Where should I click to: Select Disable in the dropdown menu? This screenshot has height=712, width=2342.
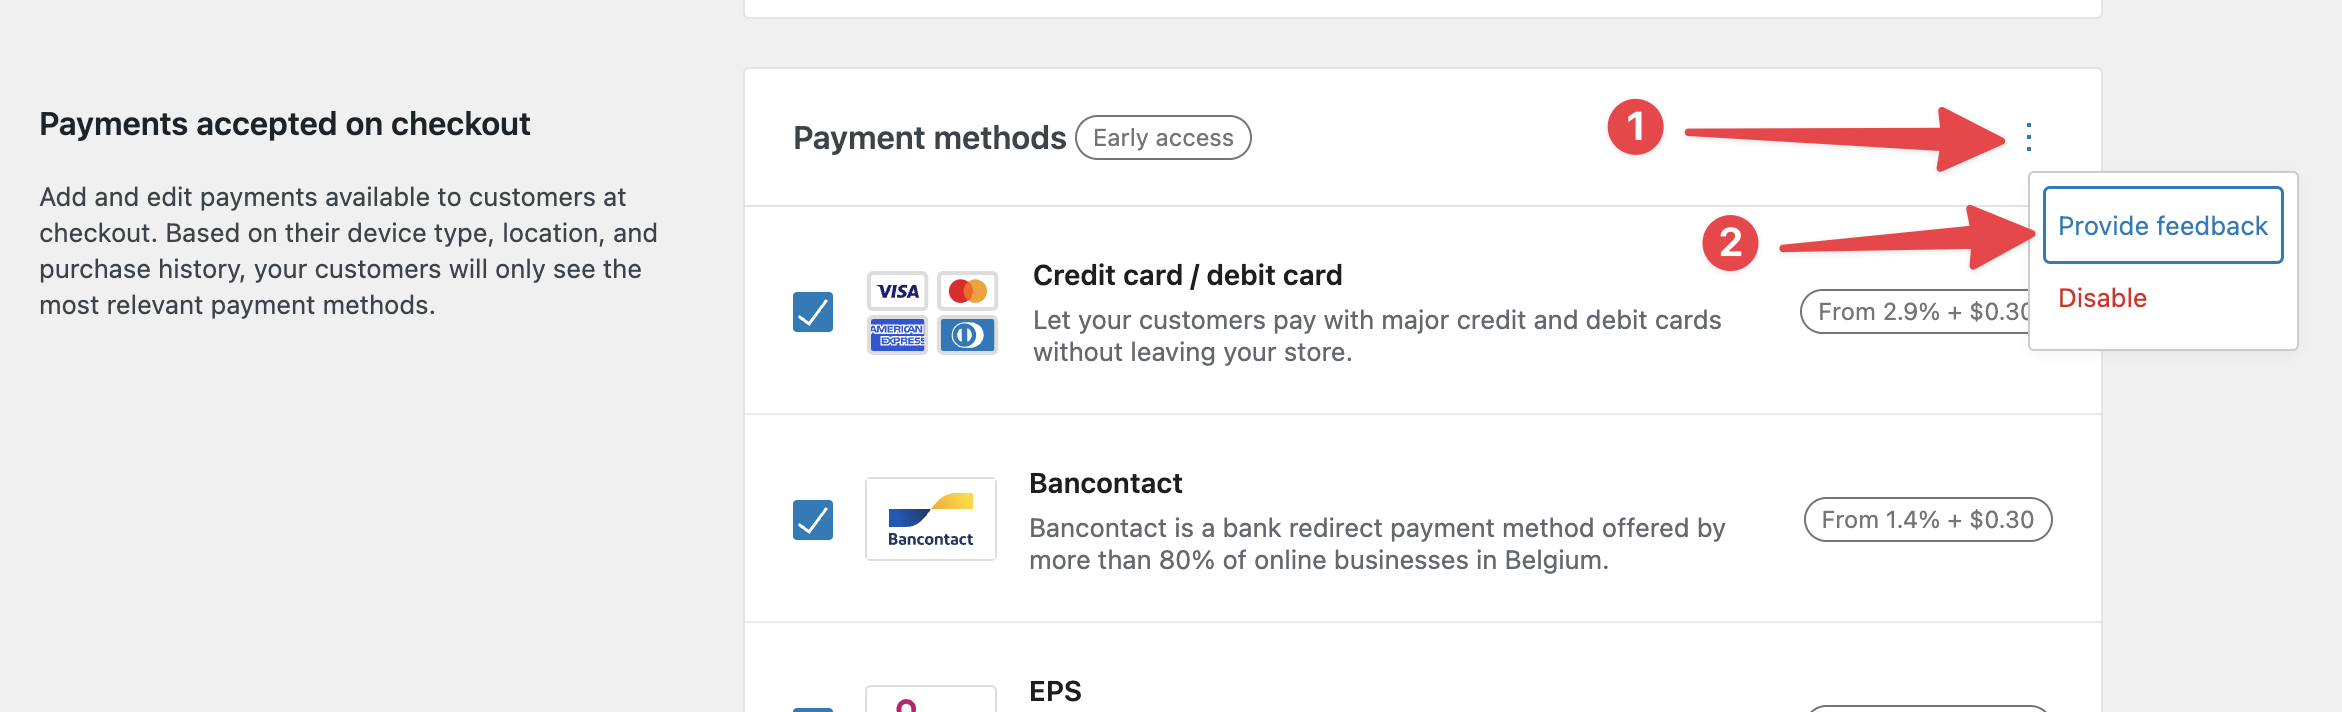tap(2102, 298)
